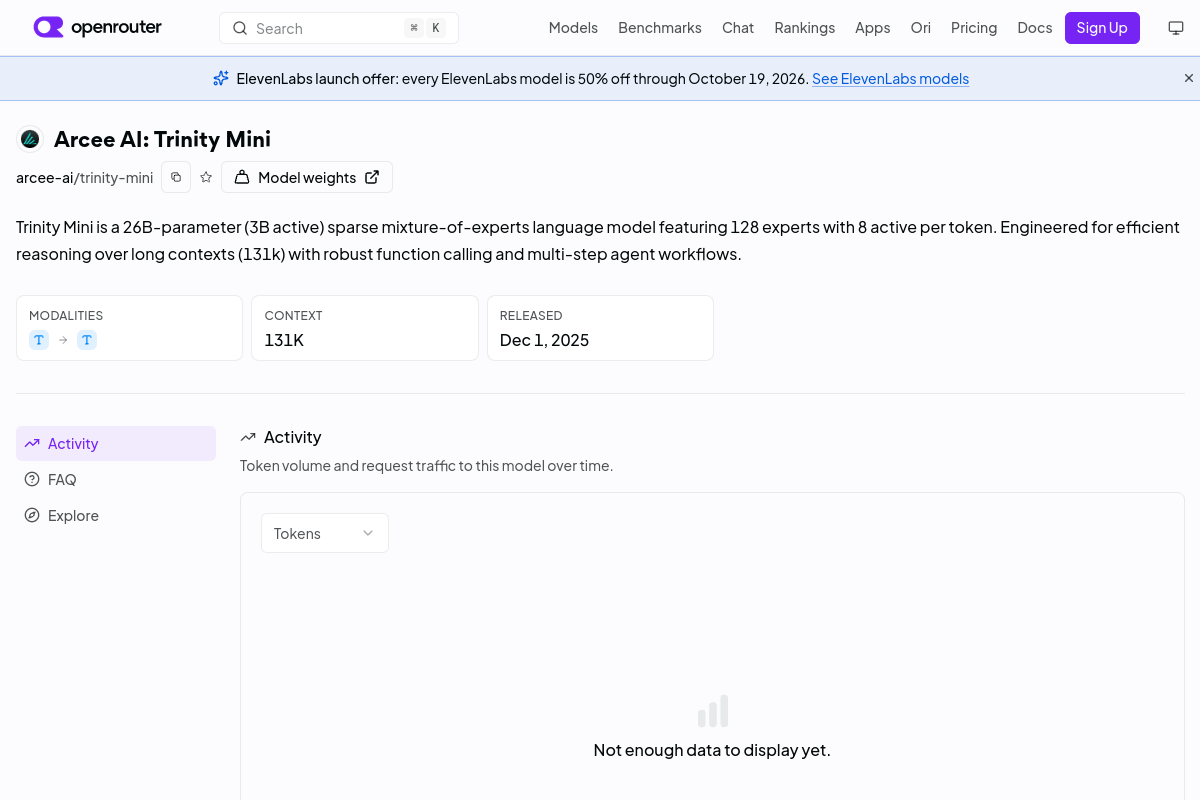This screenshot has width=1200, height=800.
Task: Click the sparkle icon in the ElevenLabs banner
Action: [221, 78]
